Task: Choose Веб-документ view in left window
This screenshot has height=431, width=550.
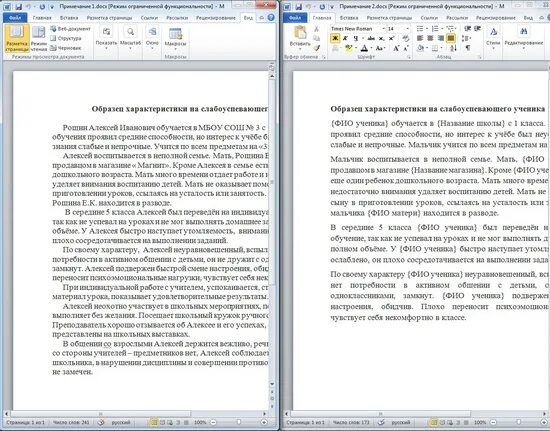Action: click(x=70, y=29)
